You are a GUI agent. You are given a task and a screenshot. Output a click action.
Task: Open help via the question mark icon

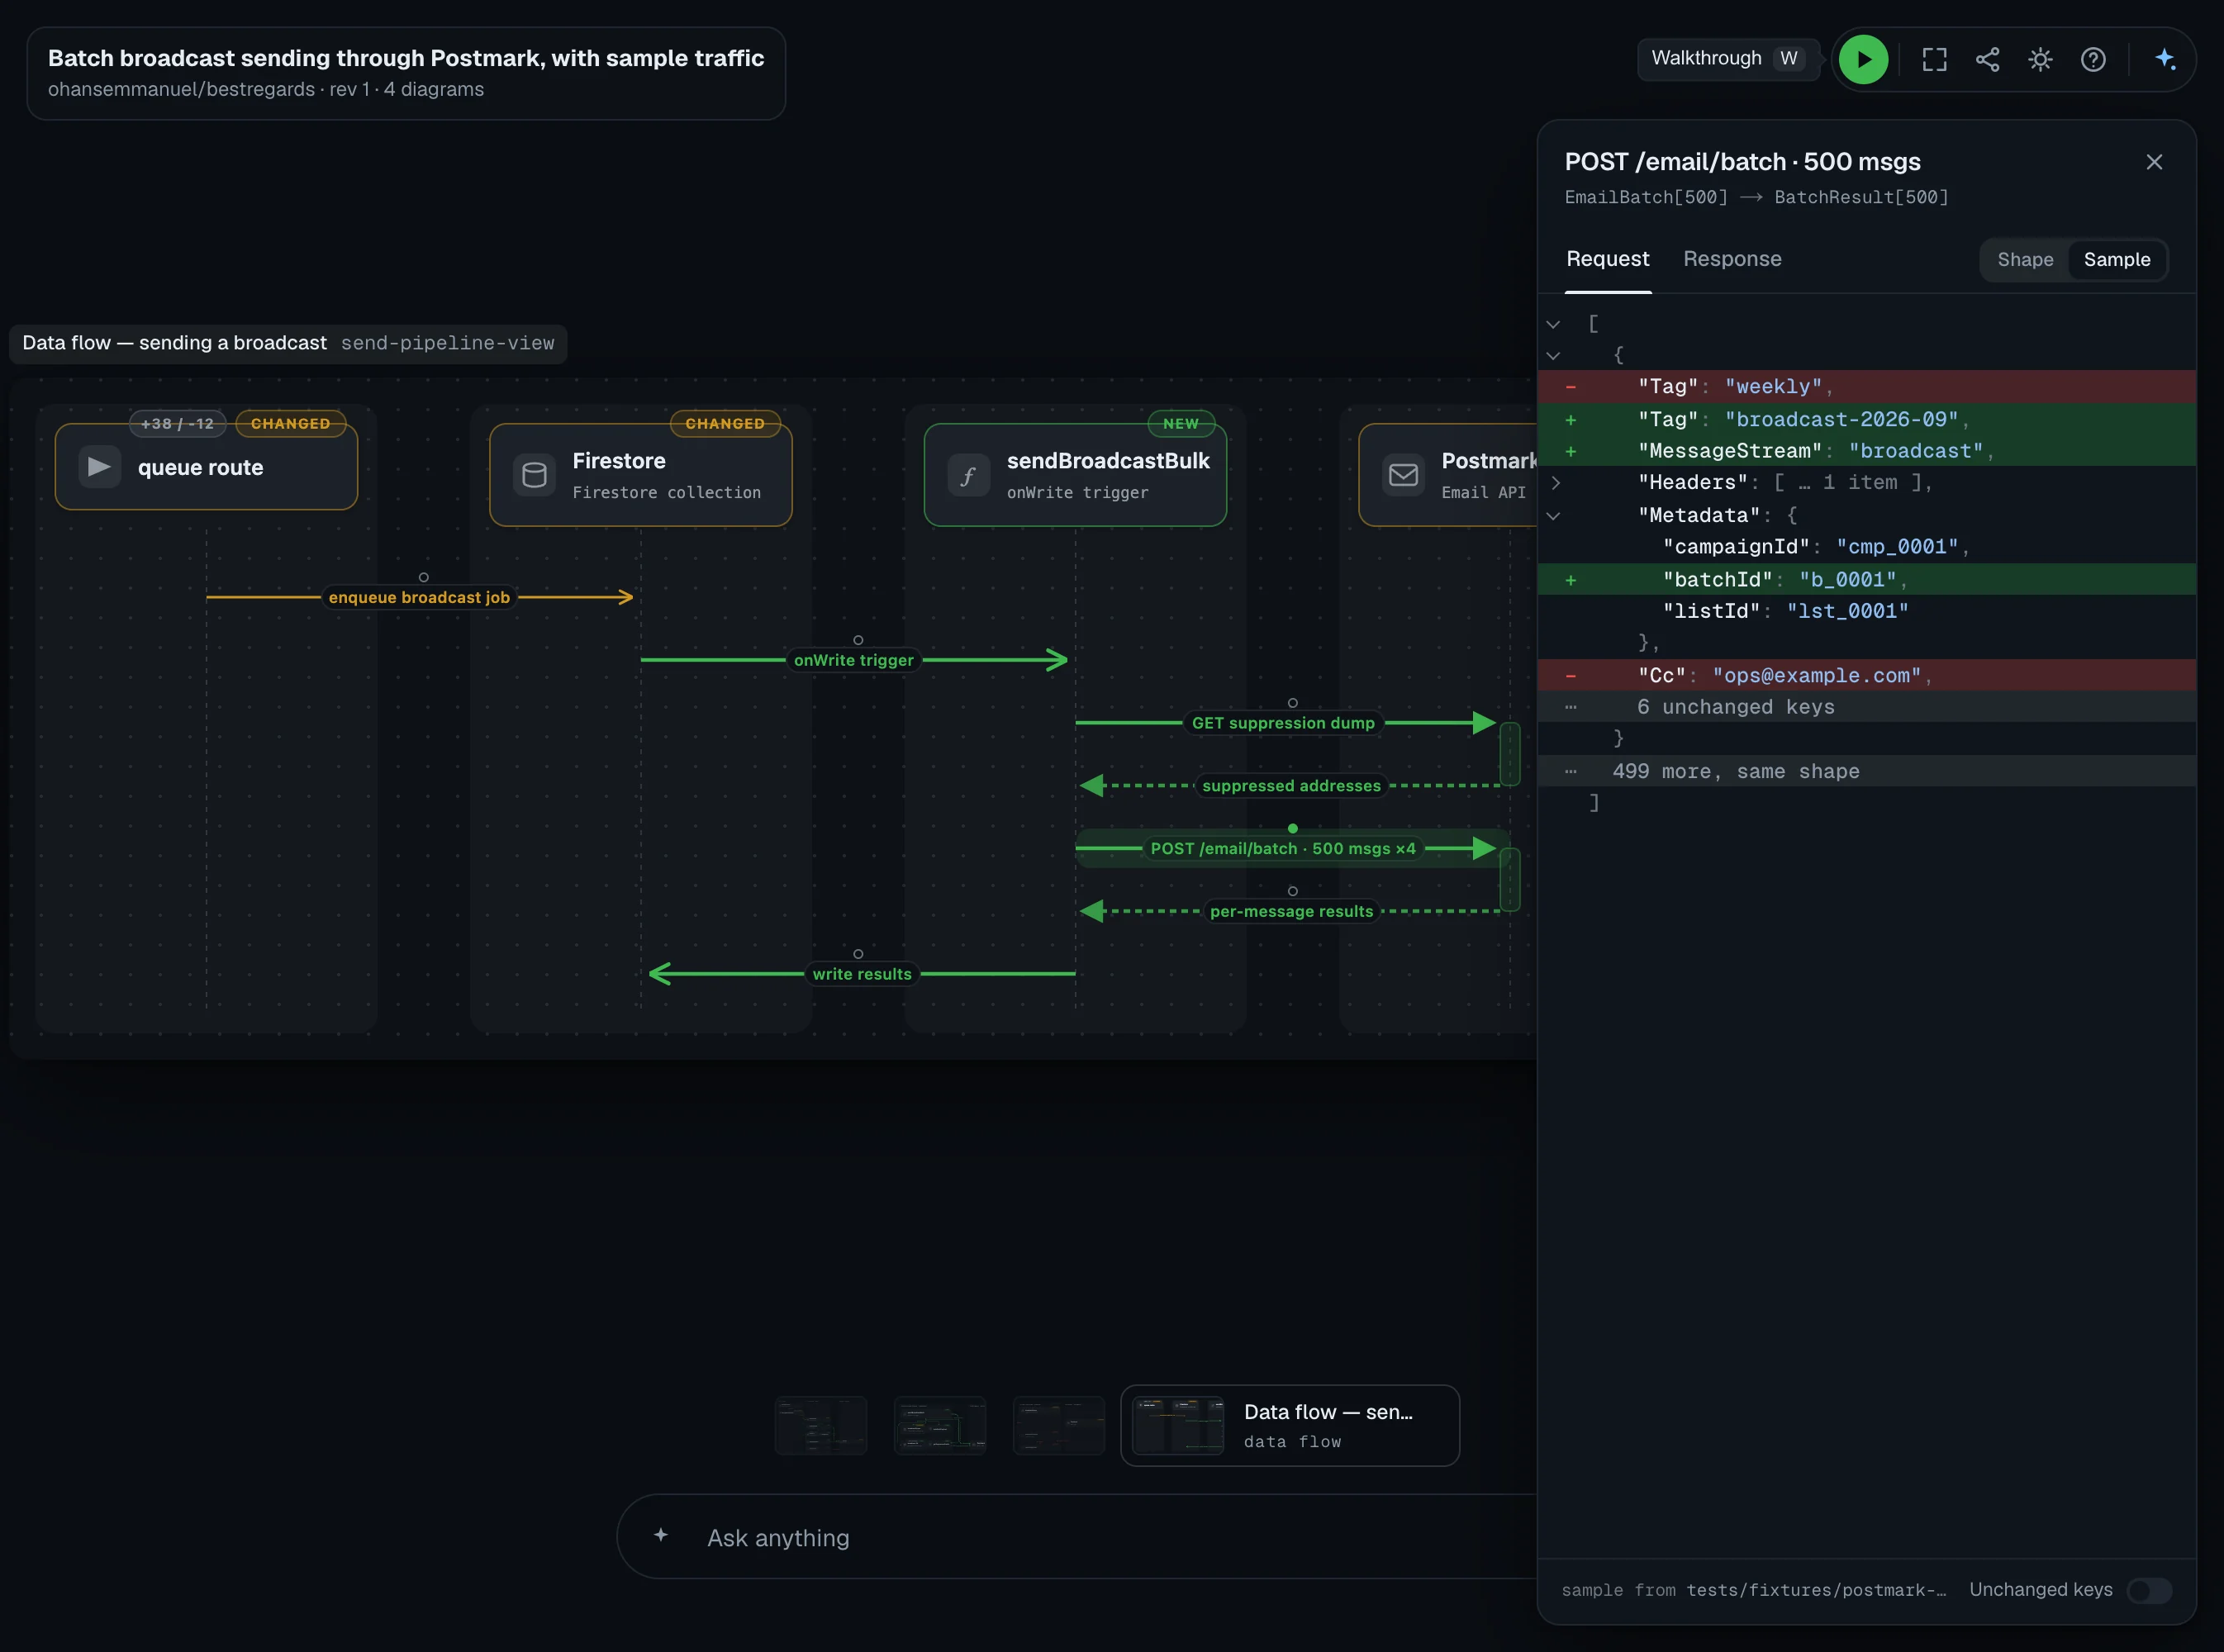tap(2093, 59)
